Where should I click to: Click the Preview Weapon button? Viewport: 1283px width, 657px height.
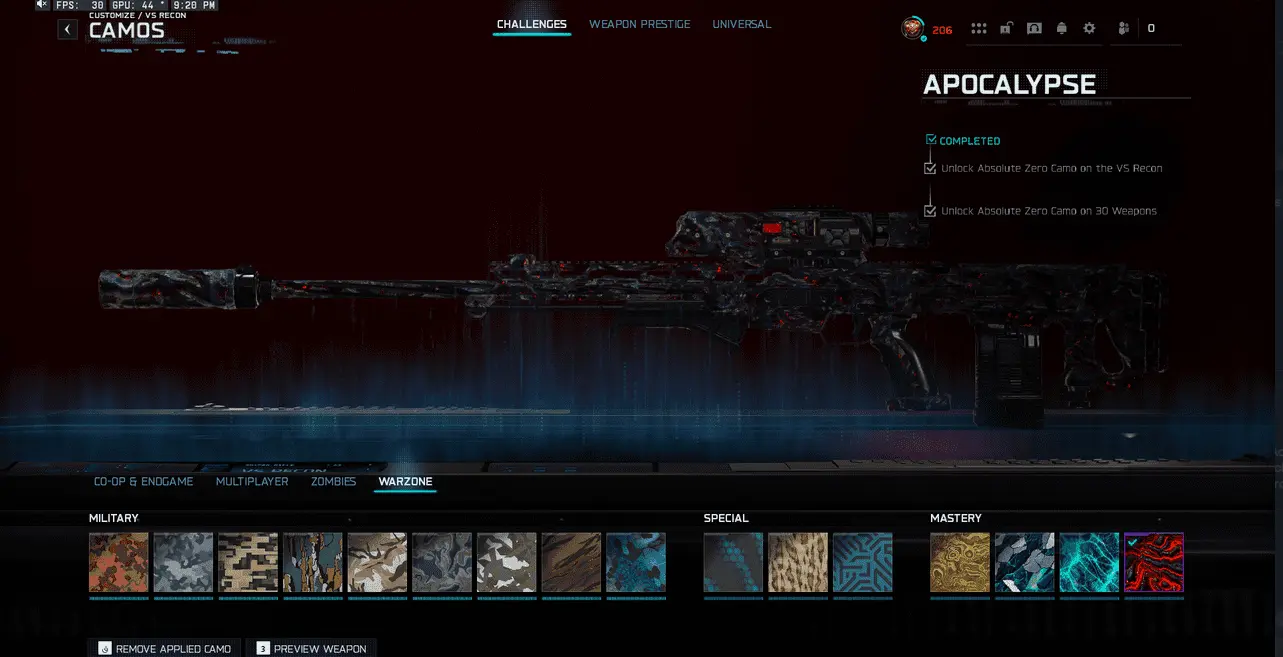tap(311, 649)
